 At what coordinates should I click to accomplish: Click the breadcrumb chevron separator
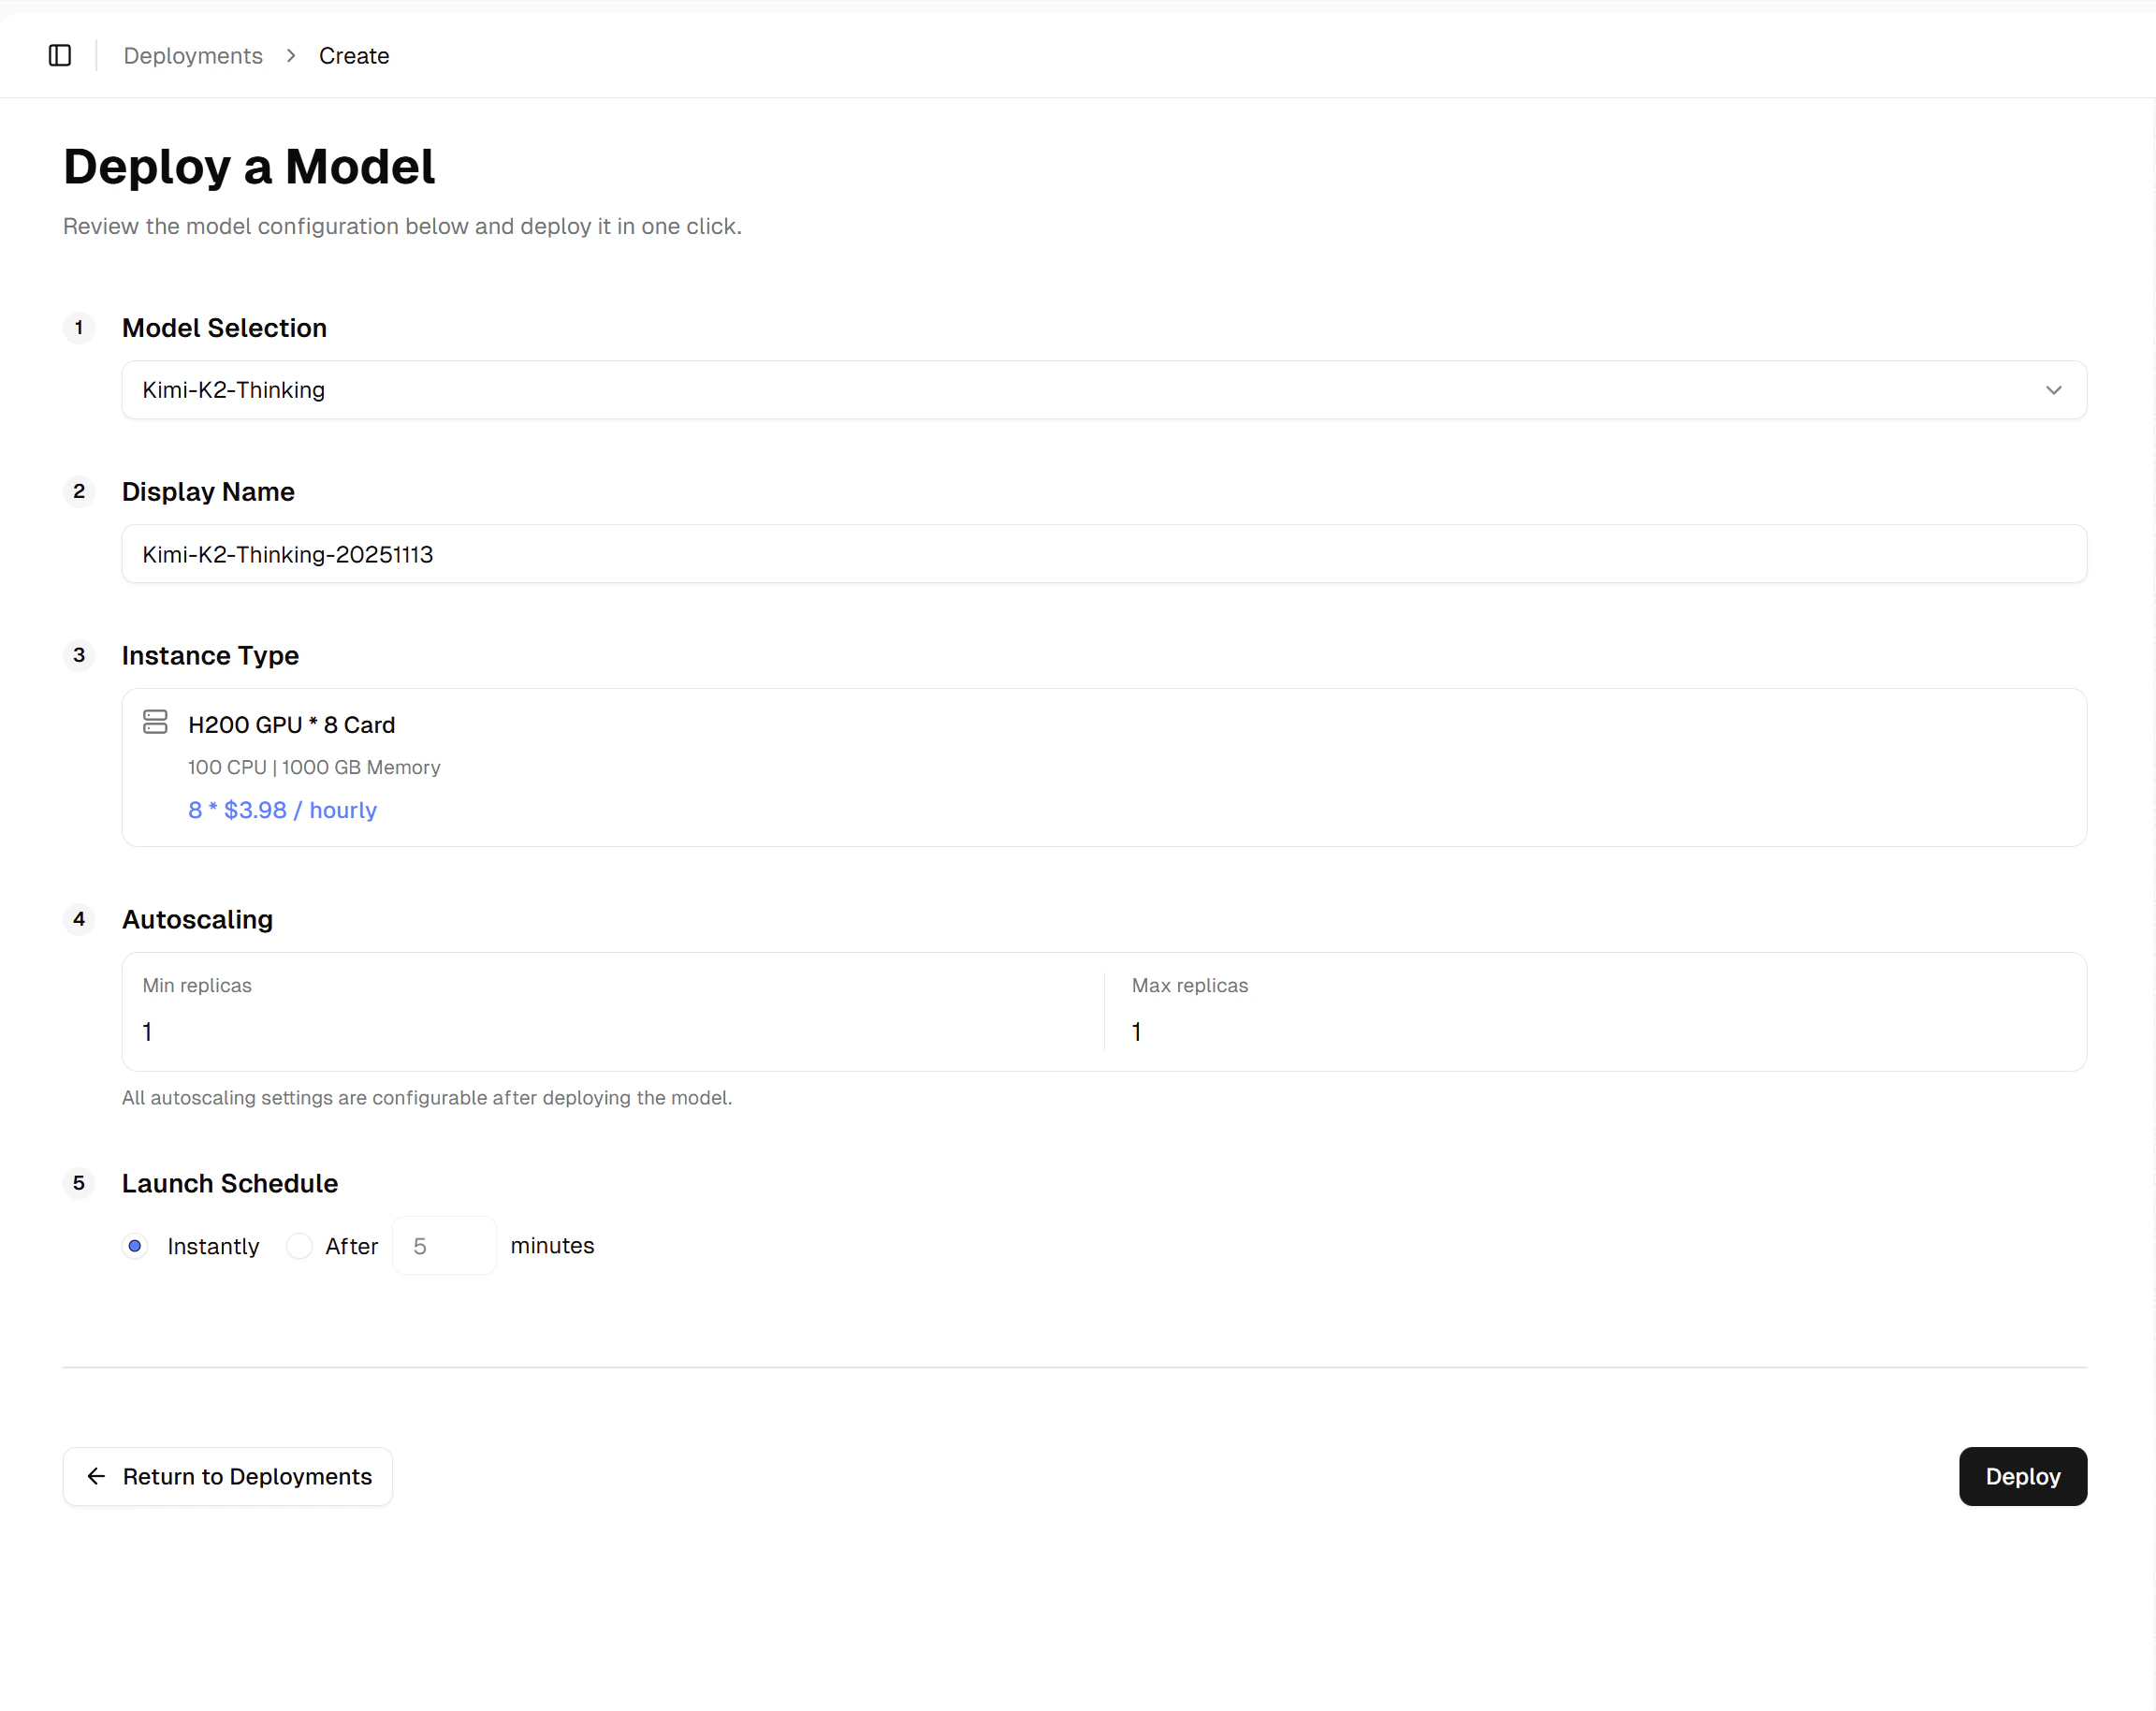(291, 56)
